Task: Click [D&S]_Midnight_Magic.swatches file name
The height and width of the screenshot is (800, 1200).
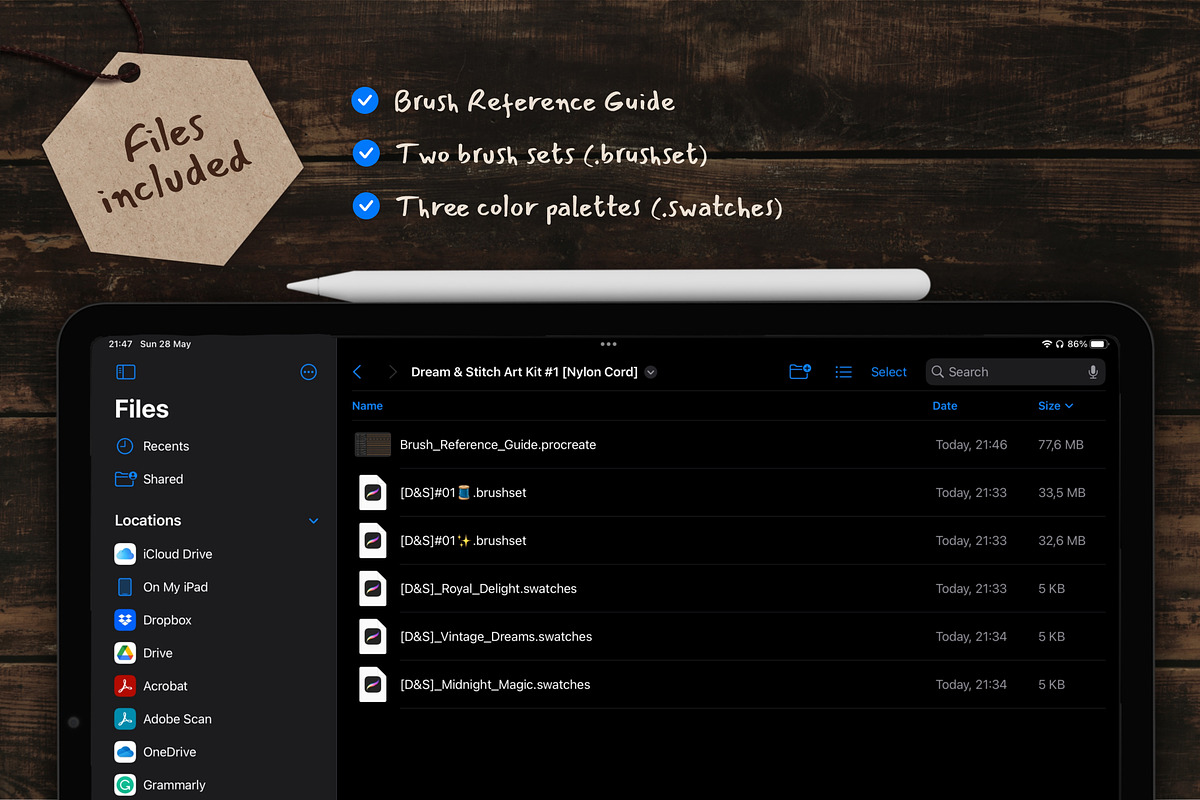Action: point(495,684)
